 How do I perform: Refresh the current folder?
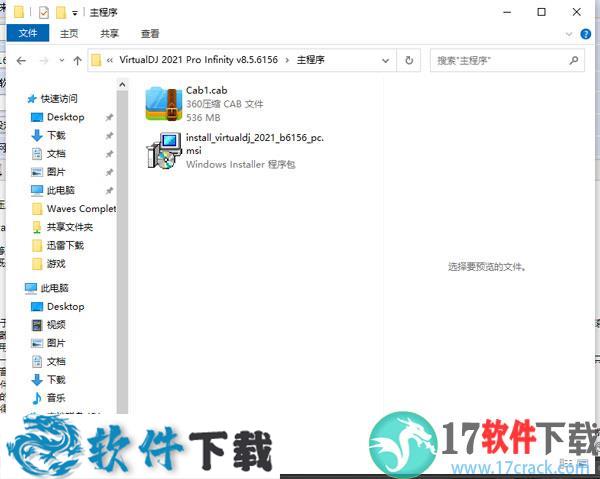tap(409, 60)
